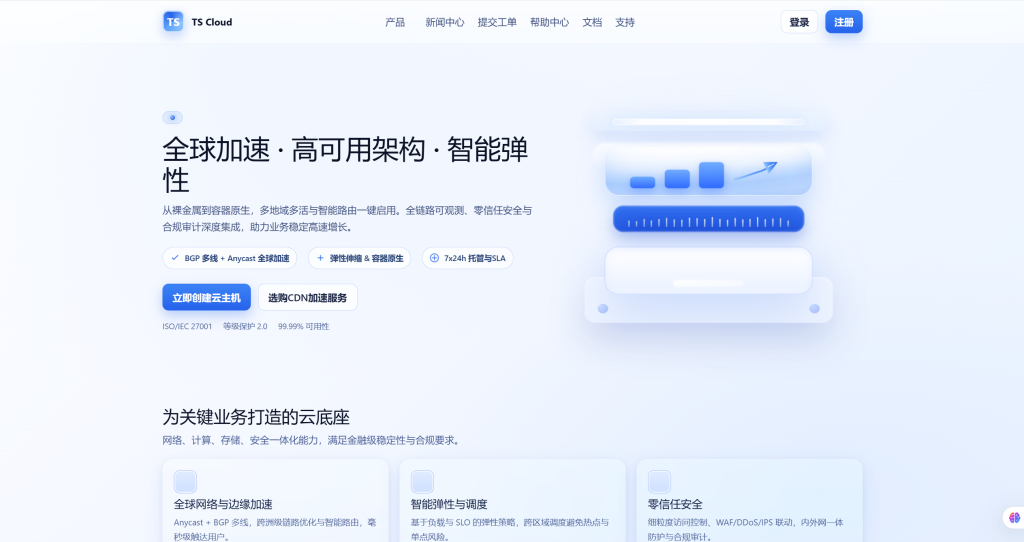Click the ISO/IEC 27001 text
1024x542 pixels.
click(187, 327)
